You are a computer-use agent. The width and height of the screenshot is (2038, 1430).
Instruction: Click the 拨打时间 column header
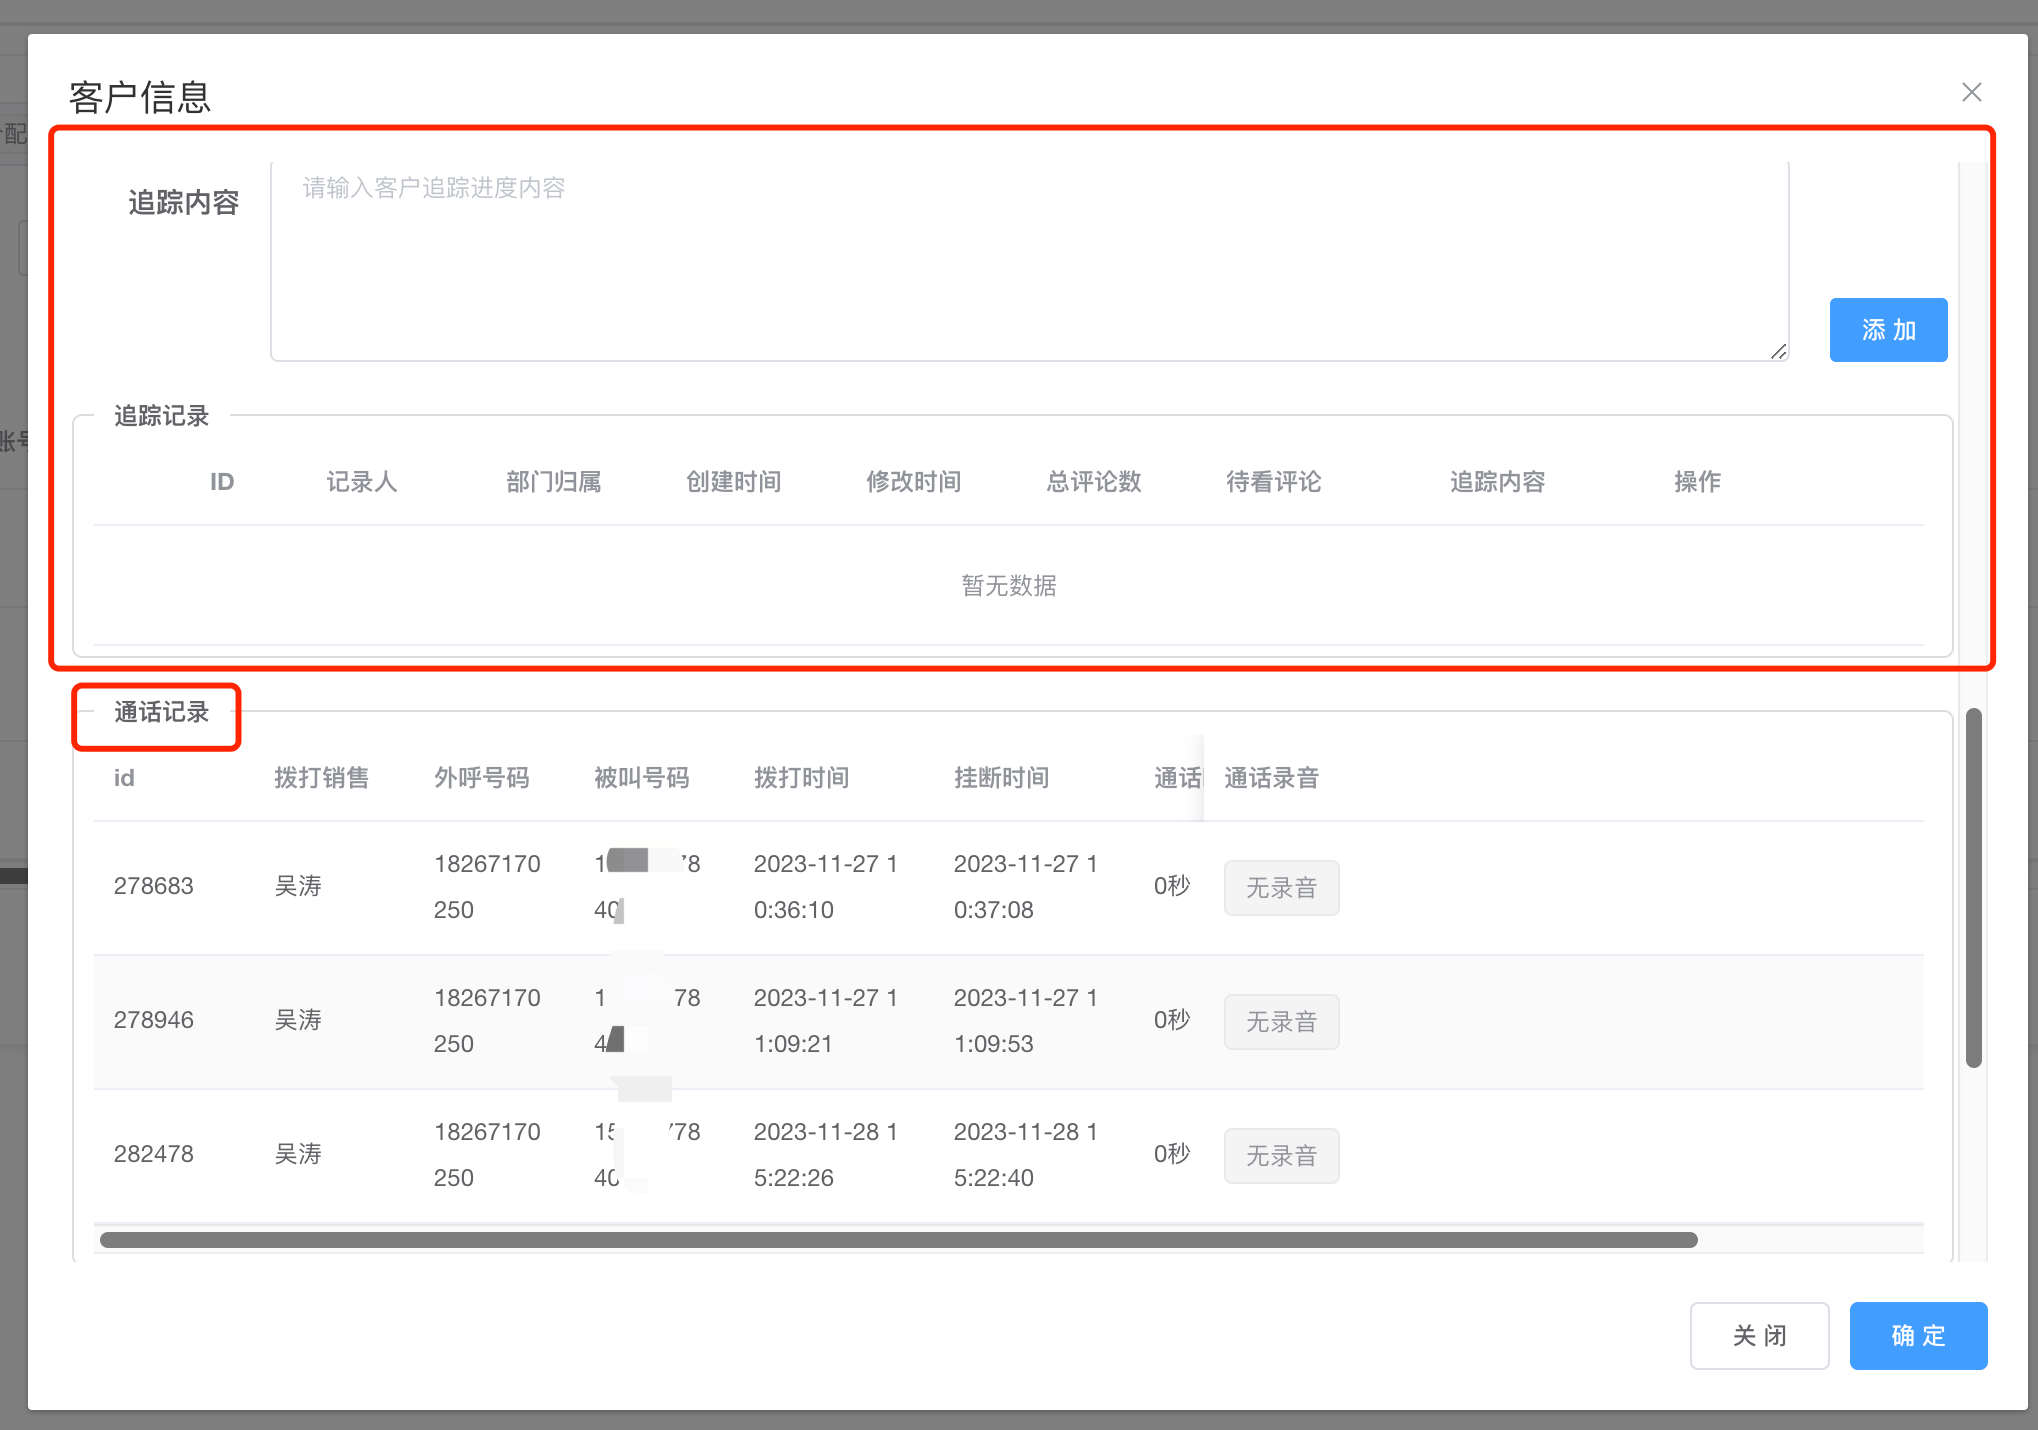[801, 778]
